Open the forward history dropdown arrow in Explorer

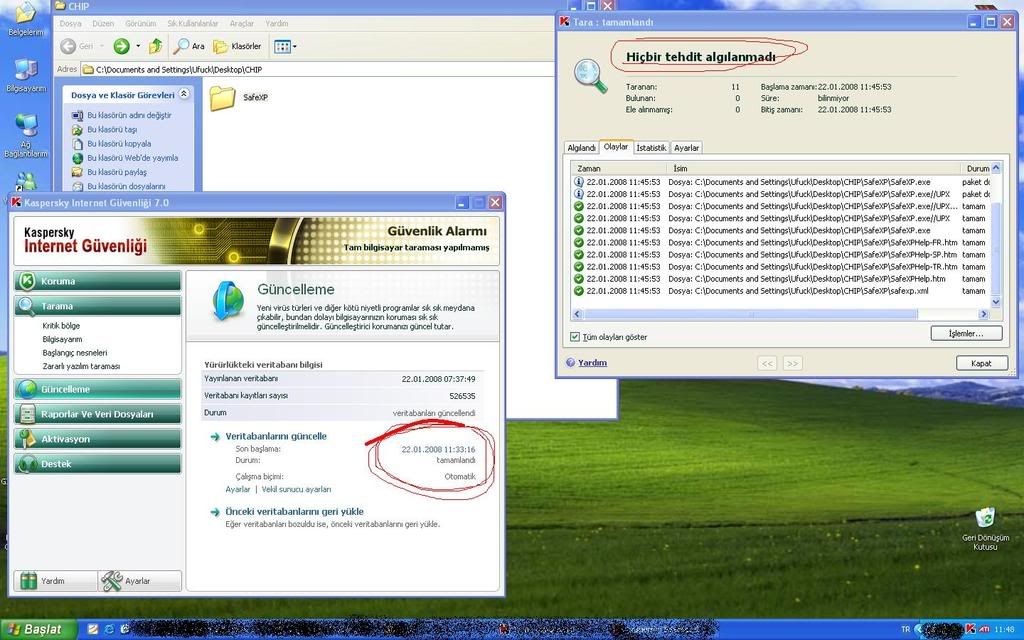[138, 46]
